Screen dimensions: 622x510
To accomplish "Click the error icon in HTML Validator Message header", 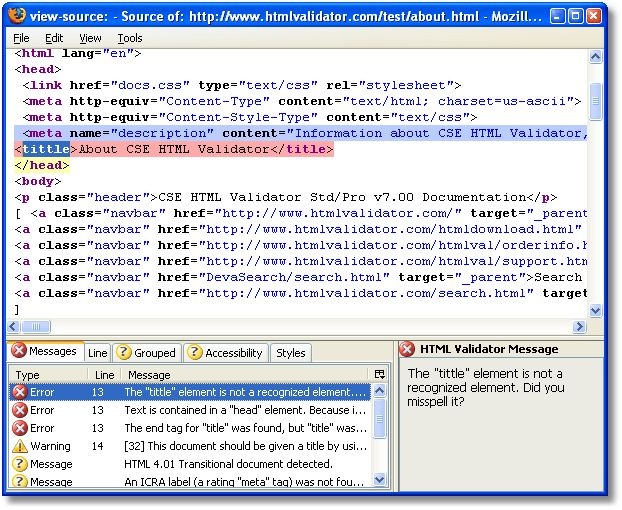I will [x=408, y=350].
